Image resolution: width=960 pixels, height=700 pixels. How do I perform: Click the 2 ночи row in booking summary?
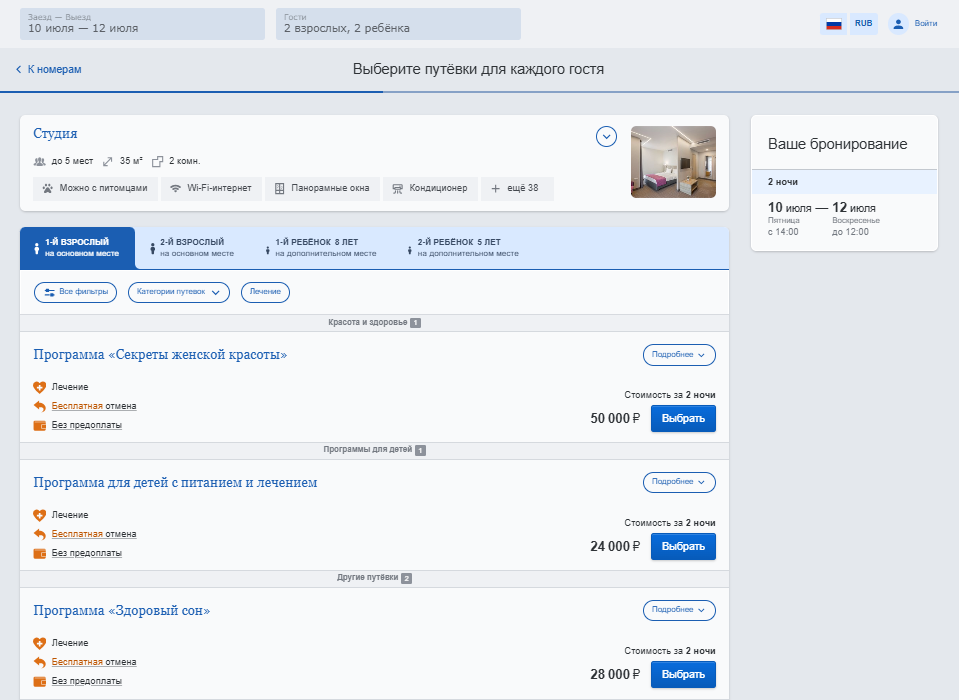pyautogui.click(x=844, y=182)
